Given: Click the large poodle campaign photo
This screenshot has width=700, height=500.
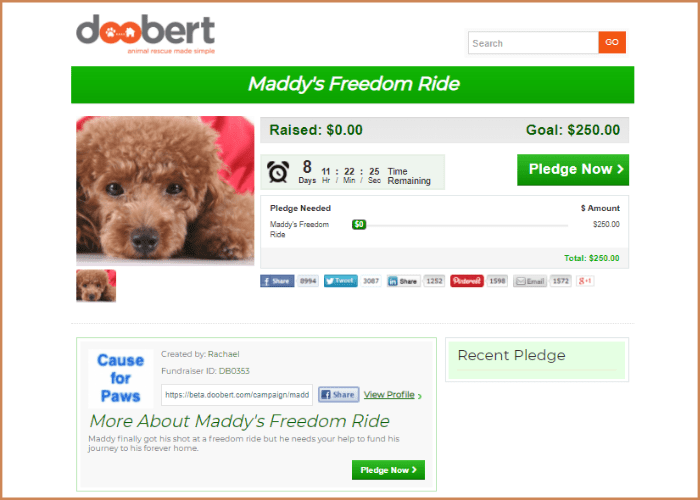Looking at the screenshot, I should (x=165, y=191).
